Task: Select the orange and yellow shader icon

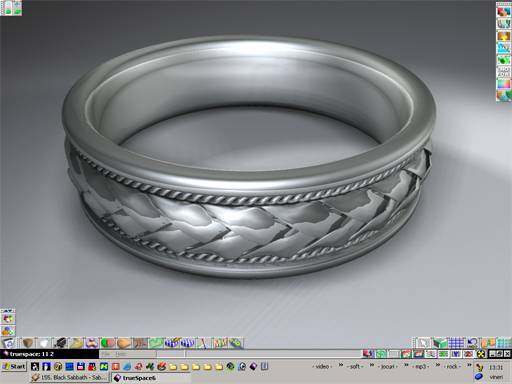Action: click(504, 36)
